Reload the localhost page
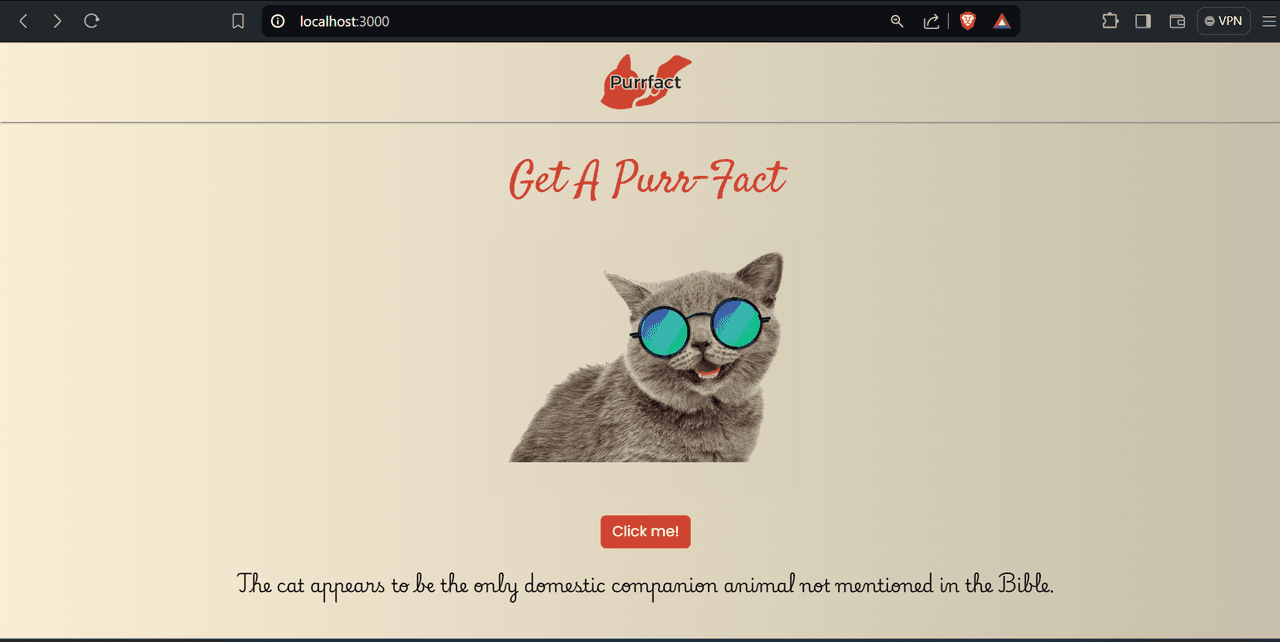Image resolution: width=1280 pixels, height=642 pixels. coord(91,21)
